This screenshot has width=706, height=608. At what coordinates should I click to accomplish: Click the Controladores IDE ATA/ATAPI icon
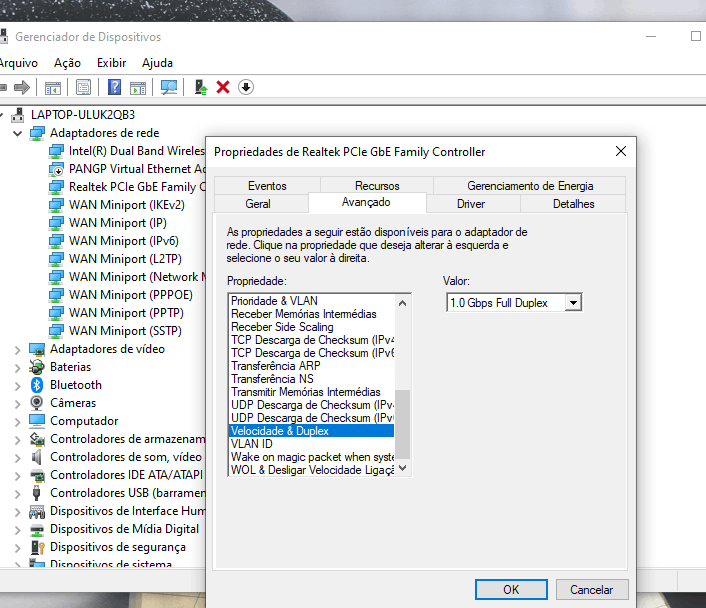tap(37, 475)
